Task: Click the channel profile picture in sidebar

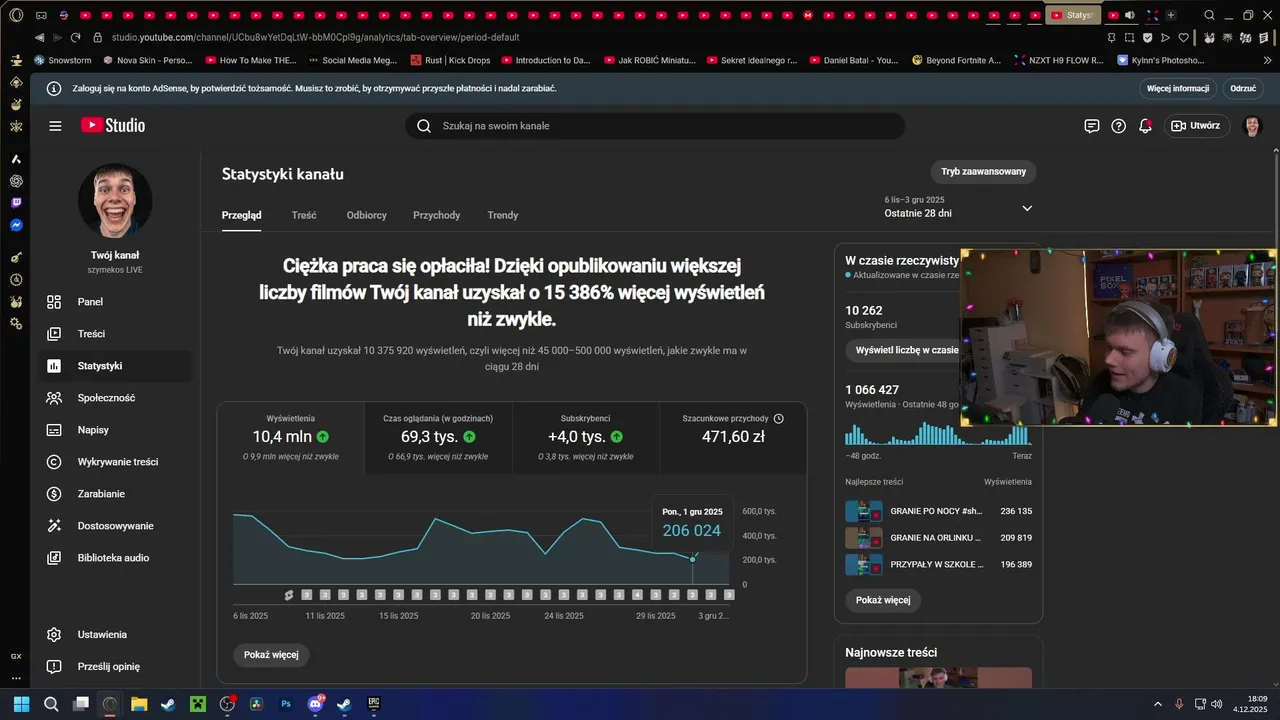Action: [115, 201]
